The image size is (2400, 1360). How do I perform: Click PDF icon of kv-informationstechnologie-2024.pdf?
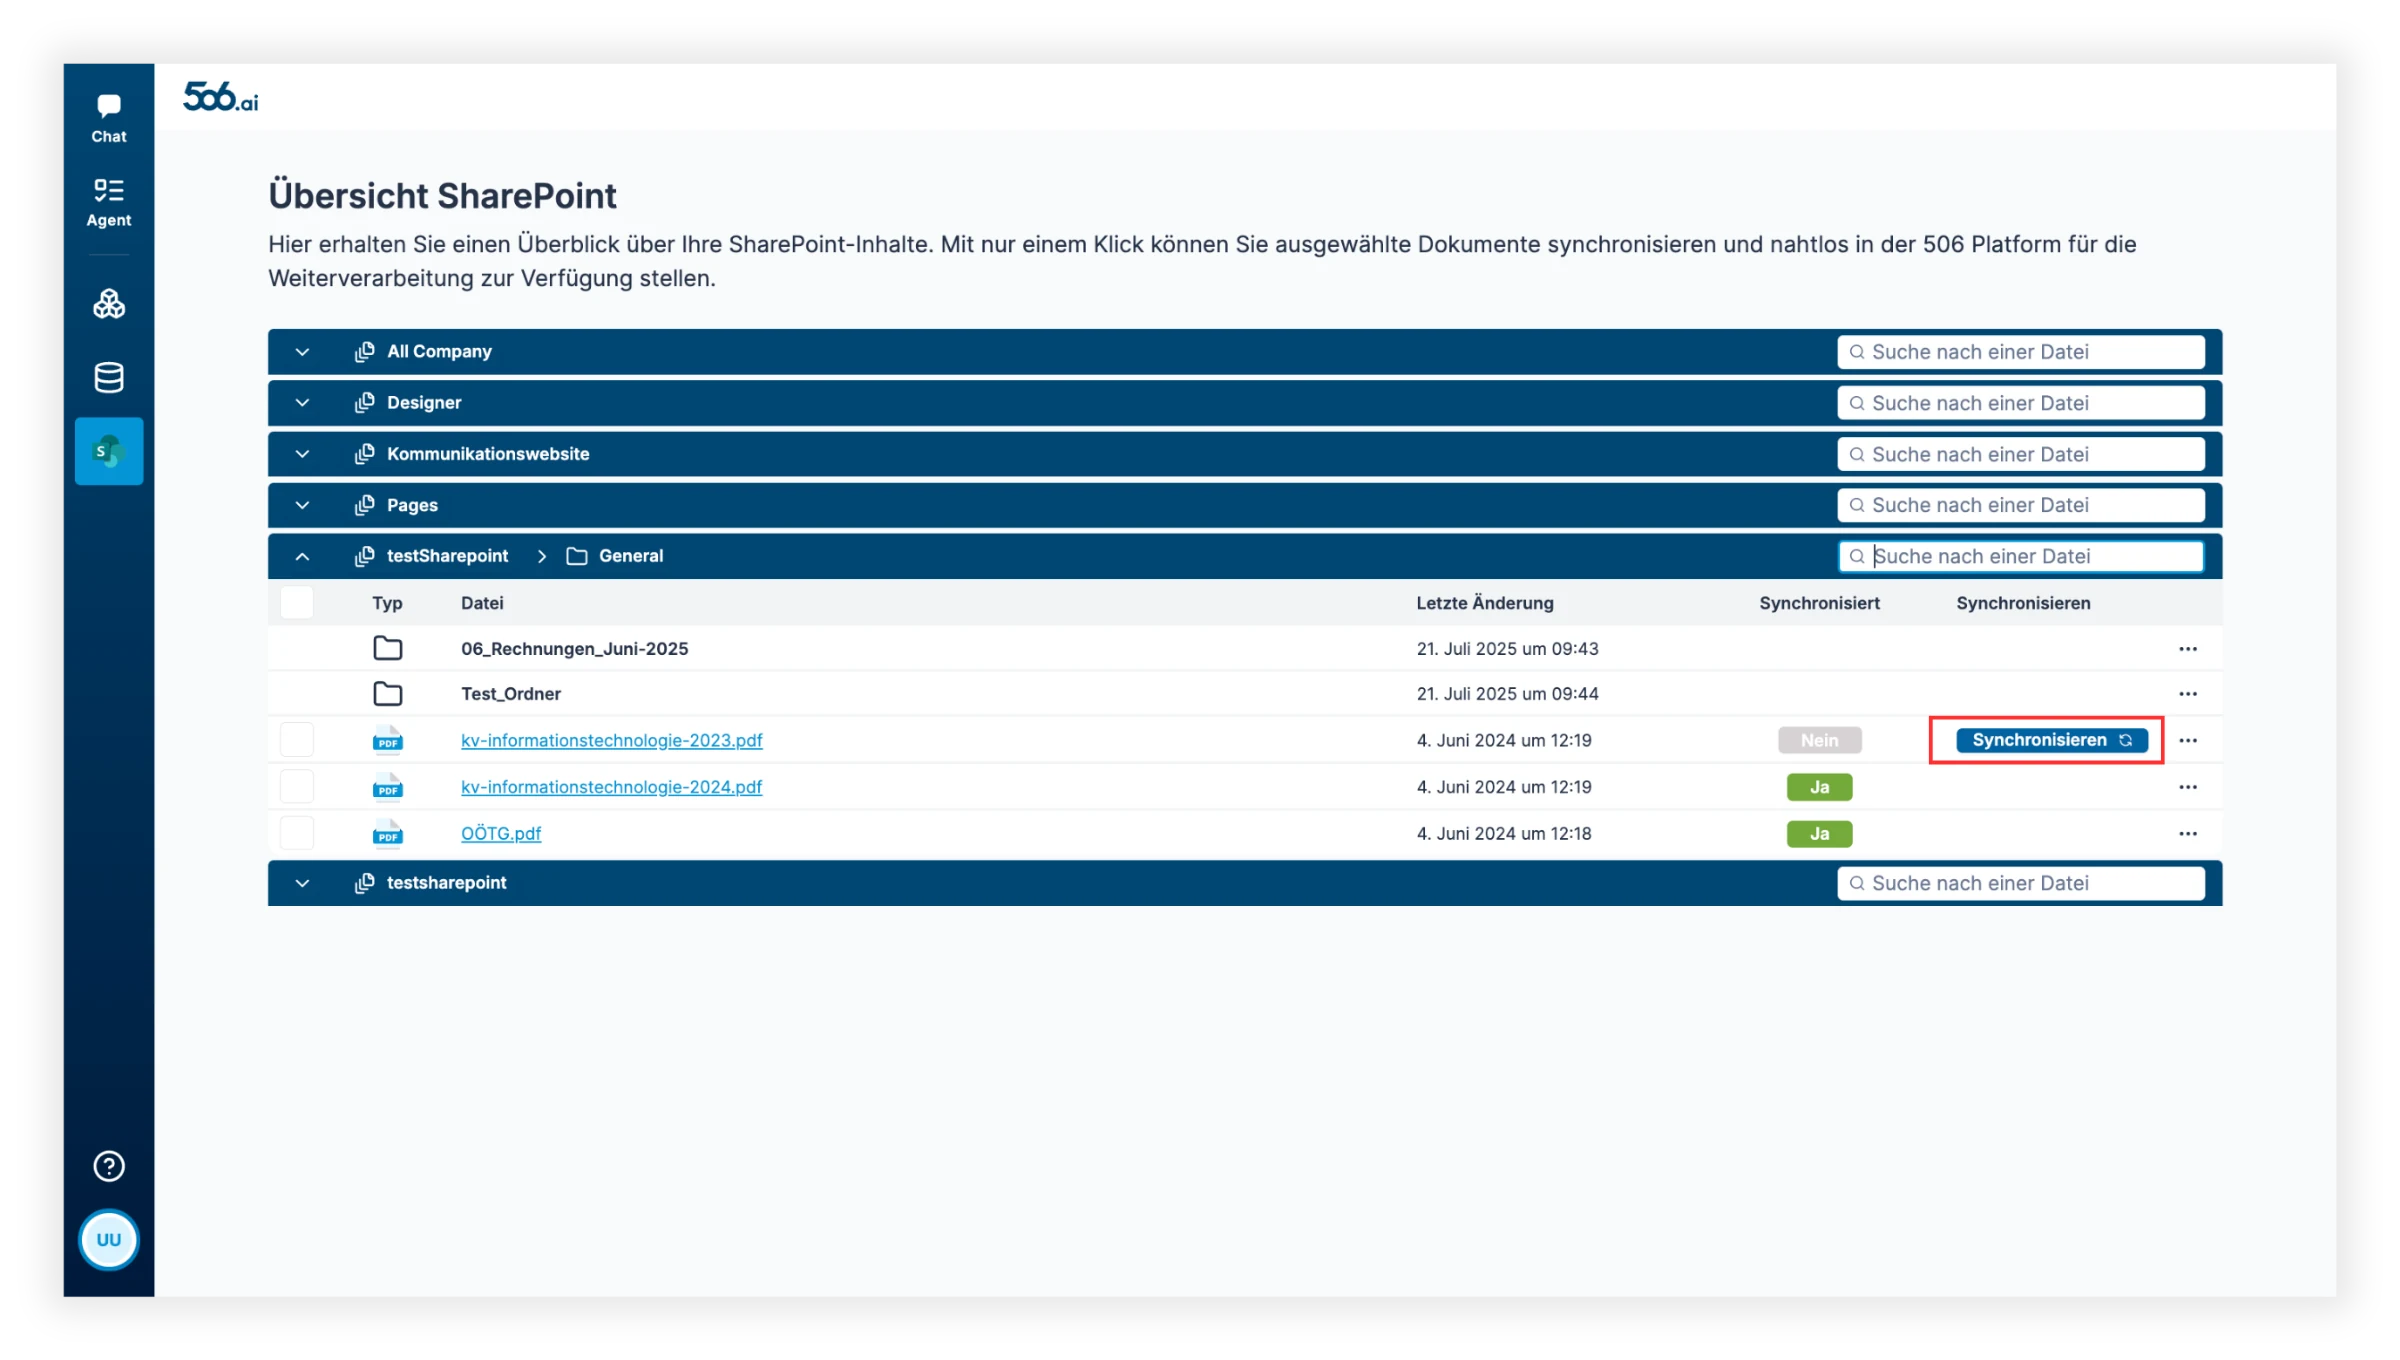pyautogui.click(x=388, y=787)
